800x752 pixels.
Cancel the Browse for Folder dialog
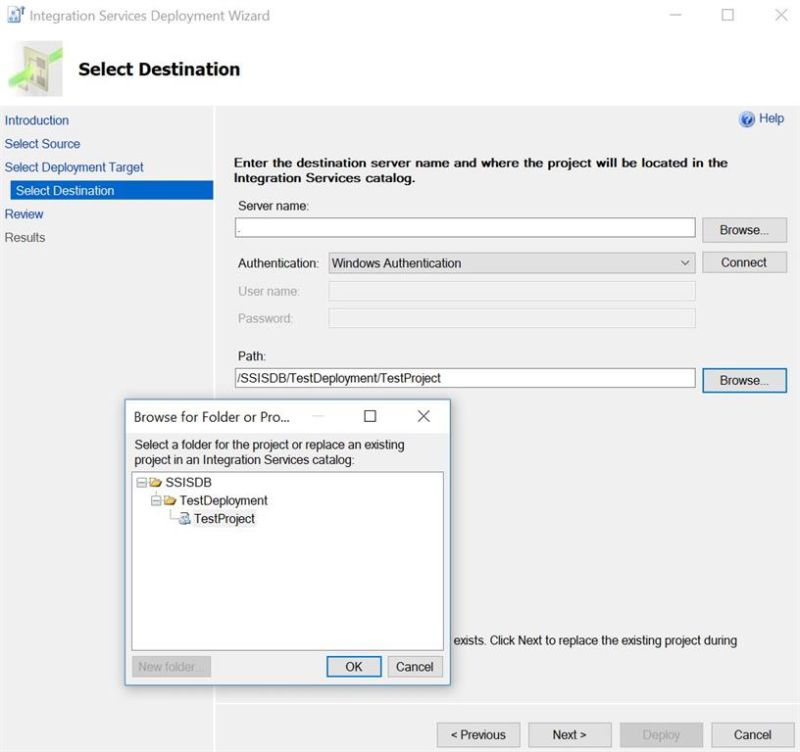(415, 667)
